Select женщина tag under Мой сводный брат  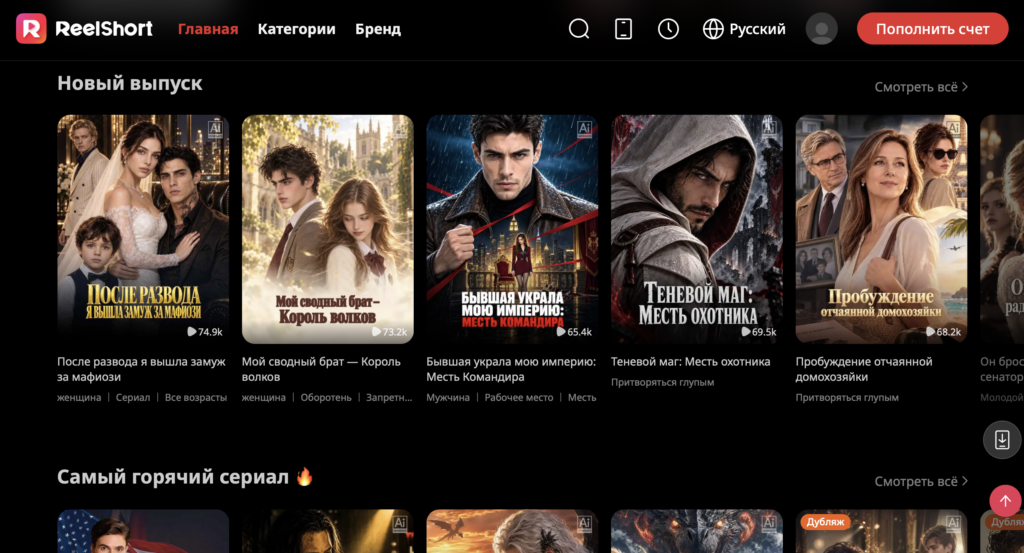tap(264, 398)
